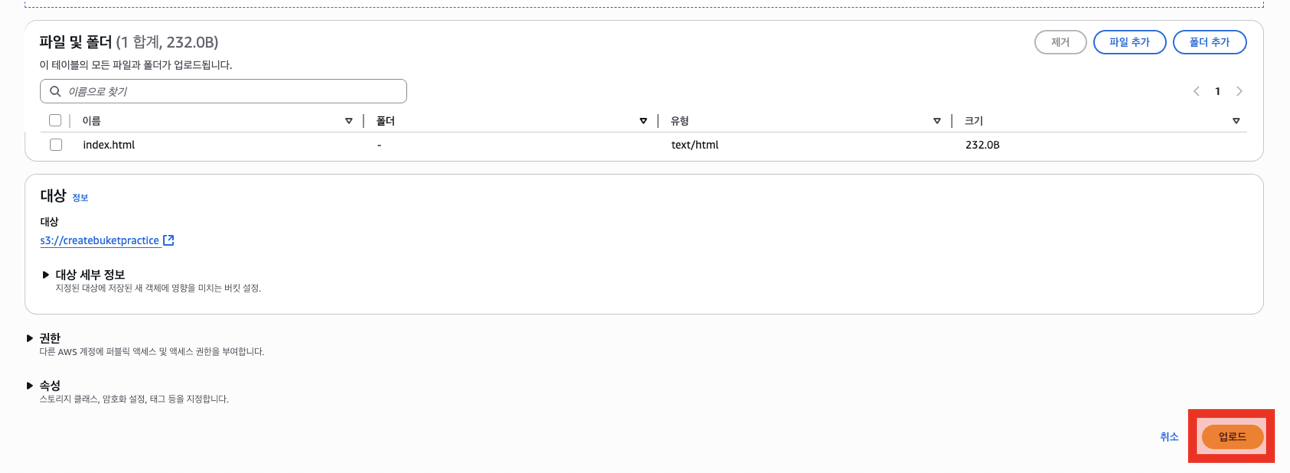The image size is (1290, 473).
Task: Click the 232.0B size cell
Action: click(x=982, y=145)
